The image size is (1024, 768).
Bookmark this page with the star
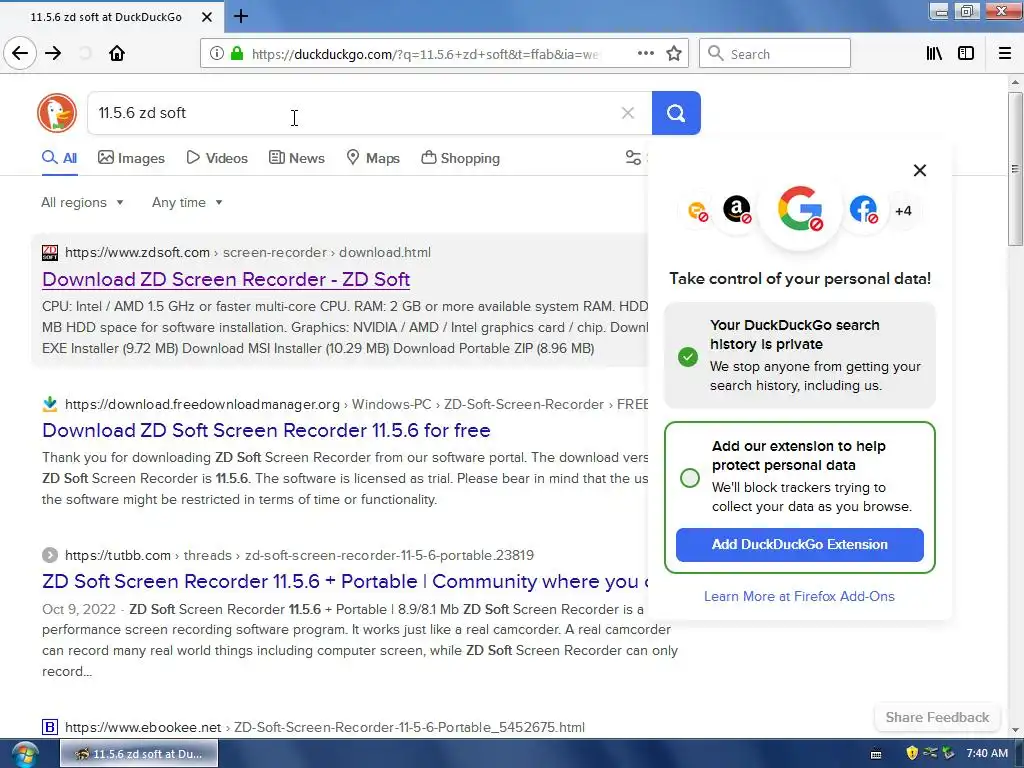tap(674, 54)
